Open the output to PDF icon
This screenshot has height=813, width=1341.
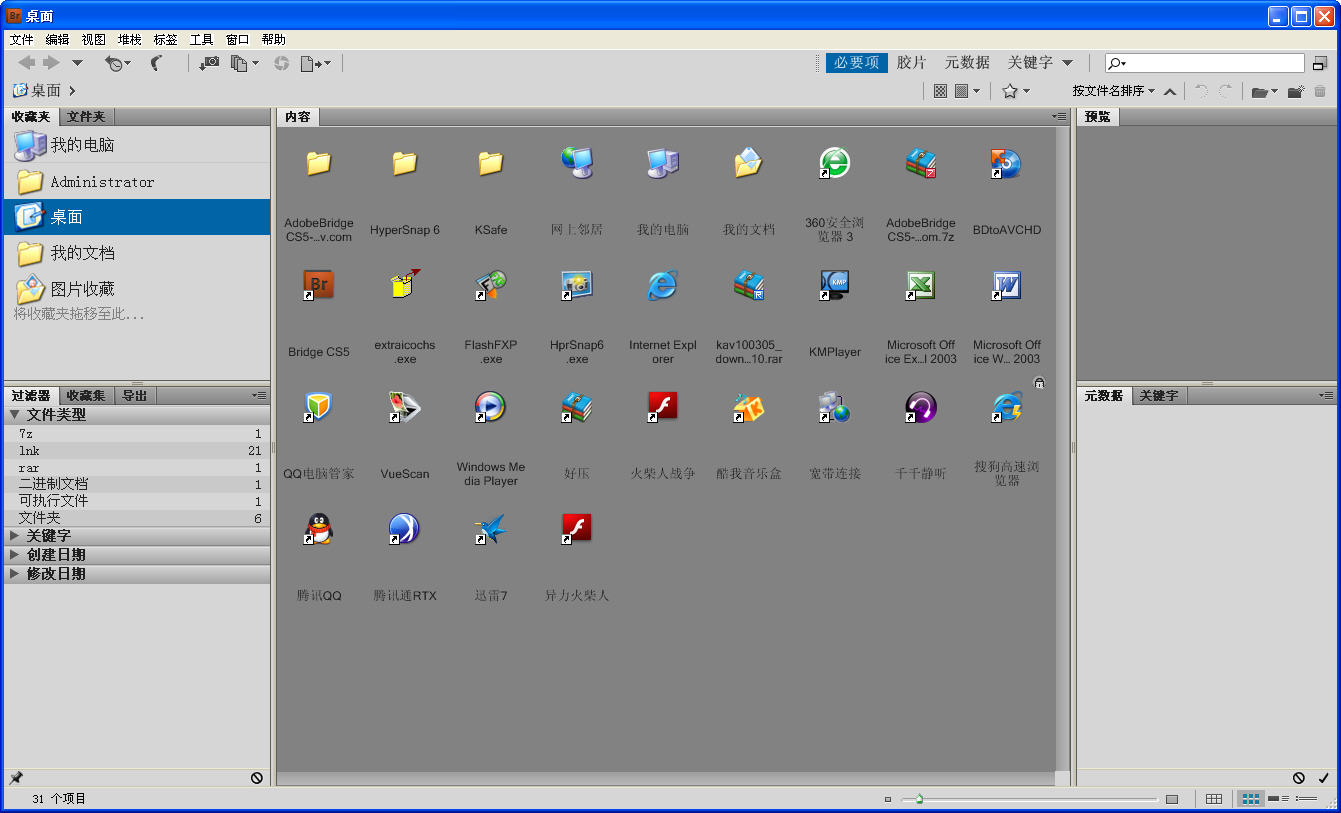pyautogui.click(x=310, y=63)
